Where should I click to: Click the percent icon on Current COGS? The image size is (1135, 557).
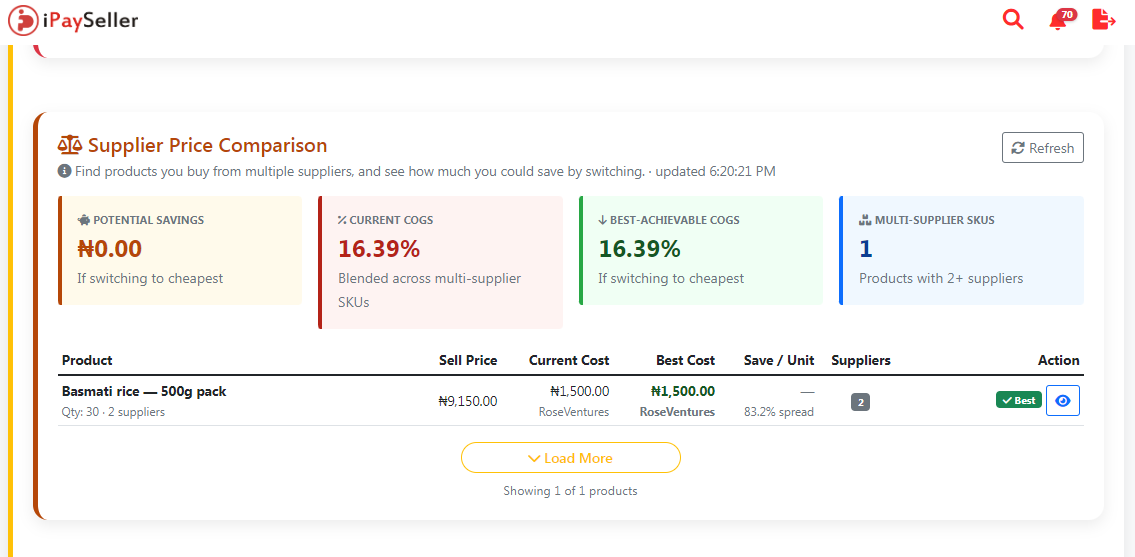(342, 220)
